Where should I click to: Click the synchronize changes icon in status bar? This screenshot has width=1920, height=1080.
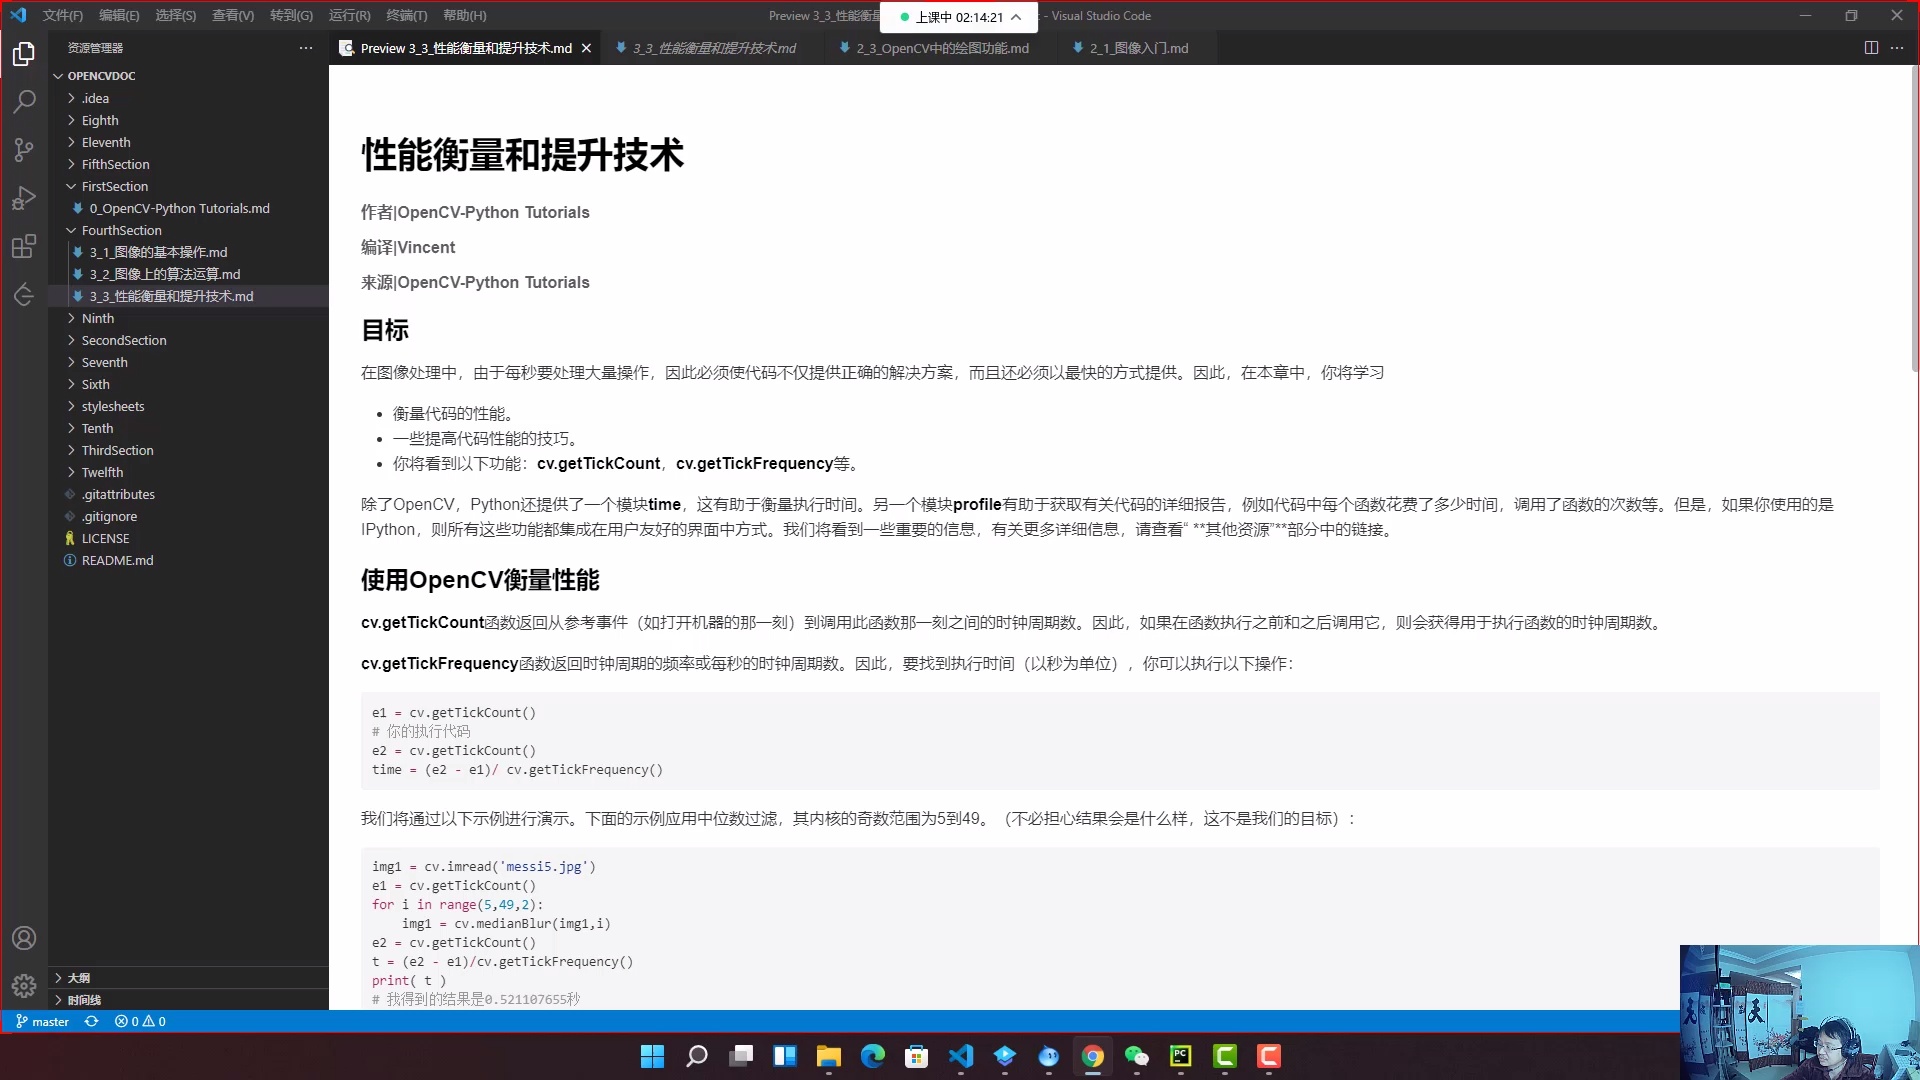(92, 1021)
